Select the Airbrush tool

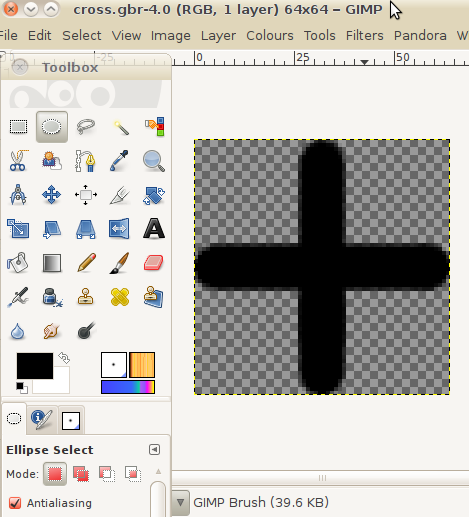[18, 297]
